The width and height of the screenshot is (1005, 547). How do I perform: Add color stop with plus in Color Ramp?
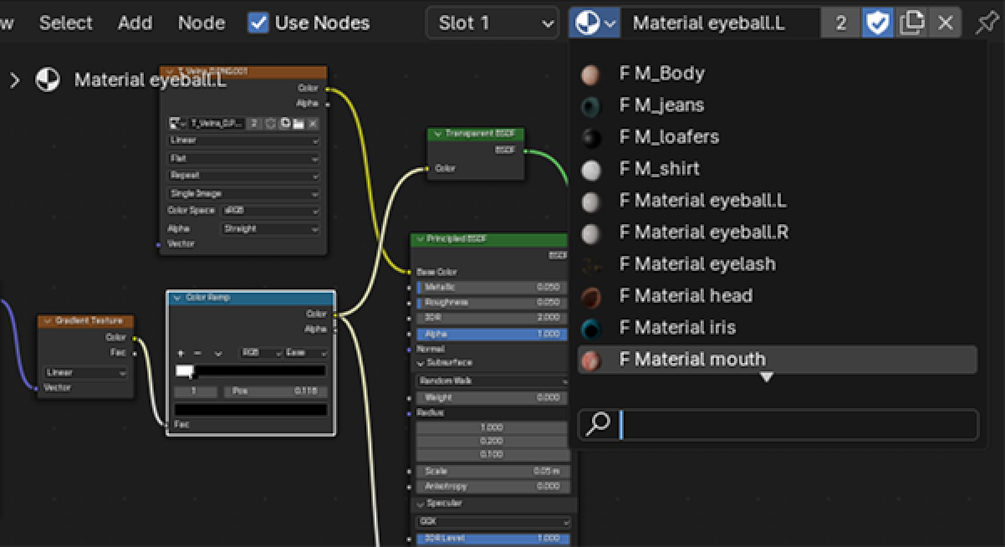(180, 353)
